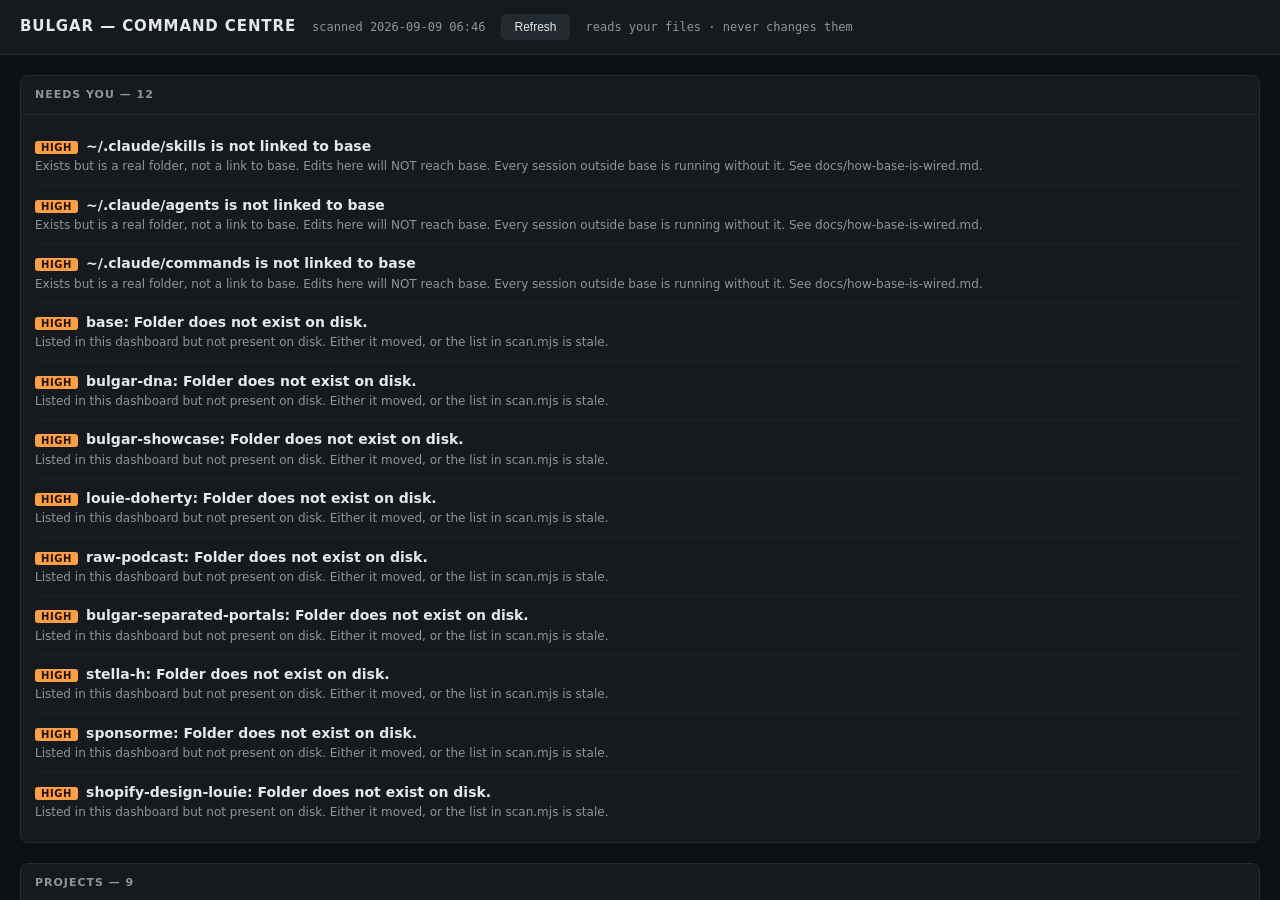Viewport: 1280px width, 900px height.
Task: Select 'stella-h: Folder does not exist' title
Action: [238, 674]
